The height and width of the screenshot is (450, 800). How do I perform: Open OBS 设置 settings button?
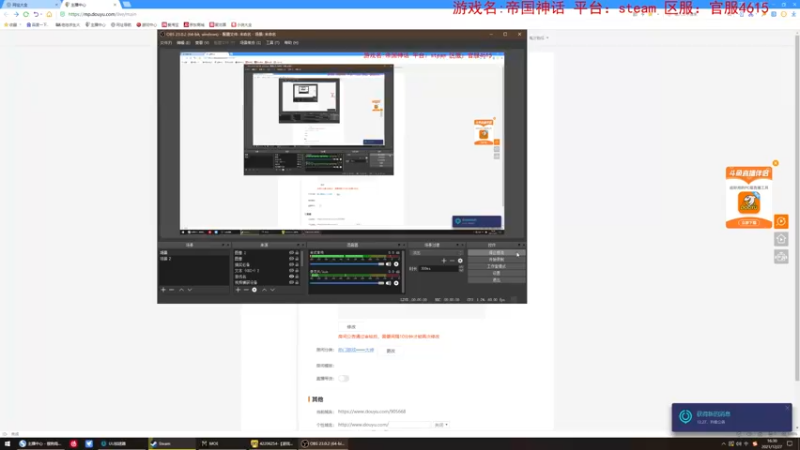[x=496, y=273]
